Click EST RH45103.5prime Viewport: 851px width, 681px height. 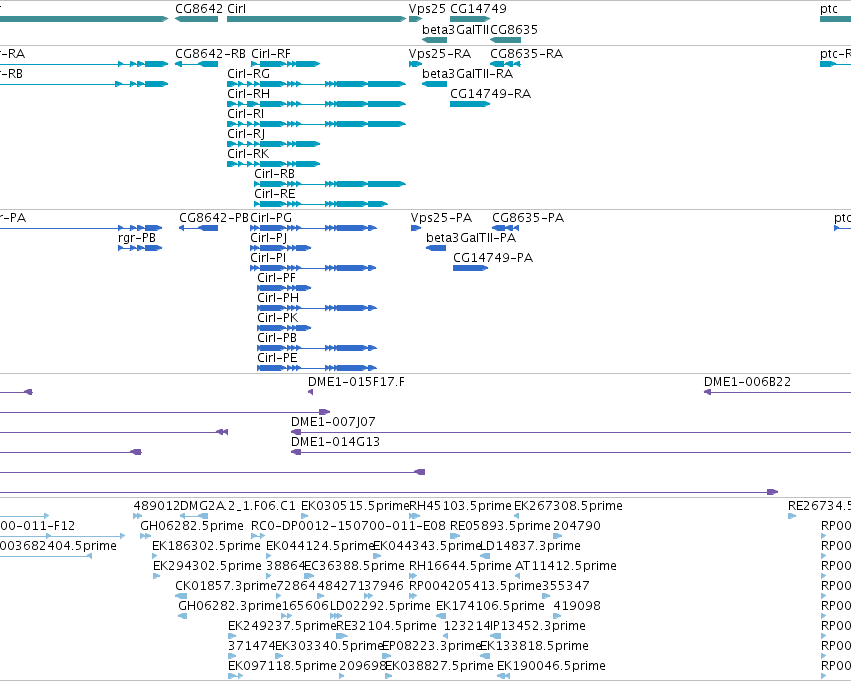[x=415, y=516]
